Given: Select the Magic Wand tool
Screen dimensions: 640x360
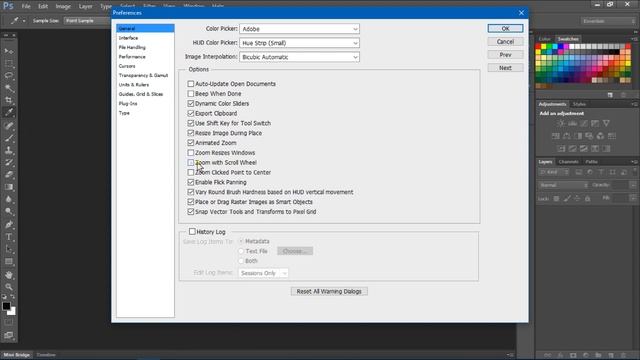Looking at the screenshot, I should (9, 88).
